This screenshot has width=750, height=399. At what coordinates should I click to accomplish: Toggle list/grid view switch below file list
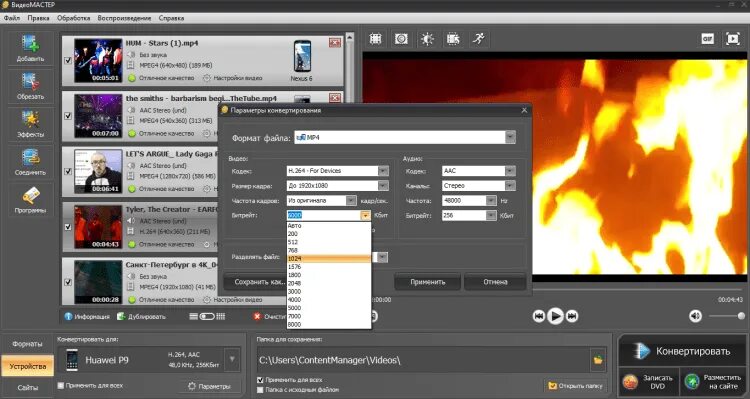[207, 317]
